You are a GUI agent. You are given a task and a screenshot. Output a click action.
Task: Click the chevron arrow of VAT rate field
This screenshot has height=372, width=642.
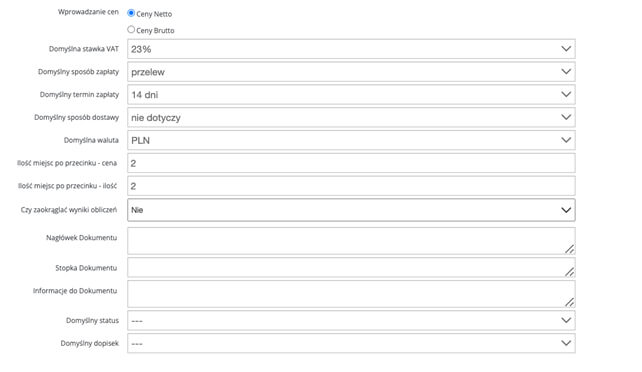point(566,49)
